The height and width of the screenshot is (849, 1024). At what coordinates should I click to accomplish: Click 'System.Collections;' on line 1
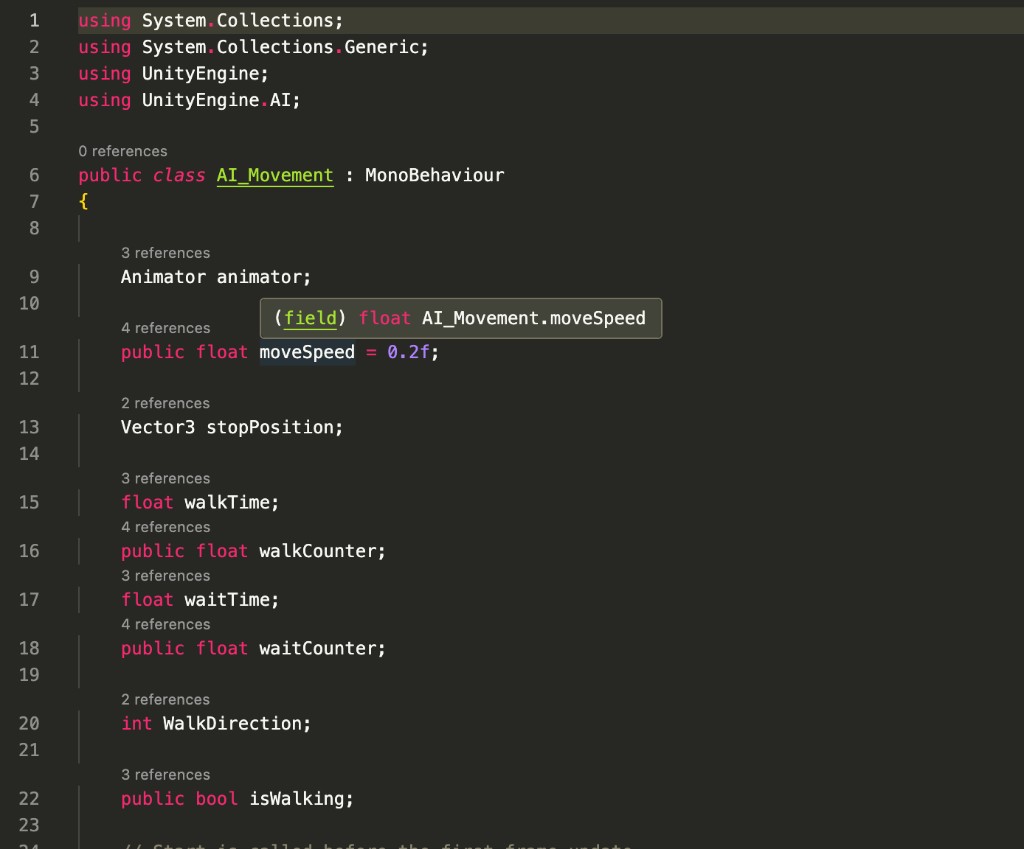pos(242,21)
